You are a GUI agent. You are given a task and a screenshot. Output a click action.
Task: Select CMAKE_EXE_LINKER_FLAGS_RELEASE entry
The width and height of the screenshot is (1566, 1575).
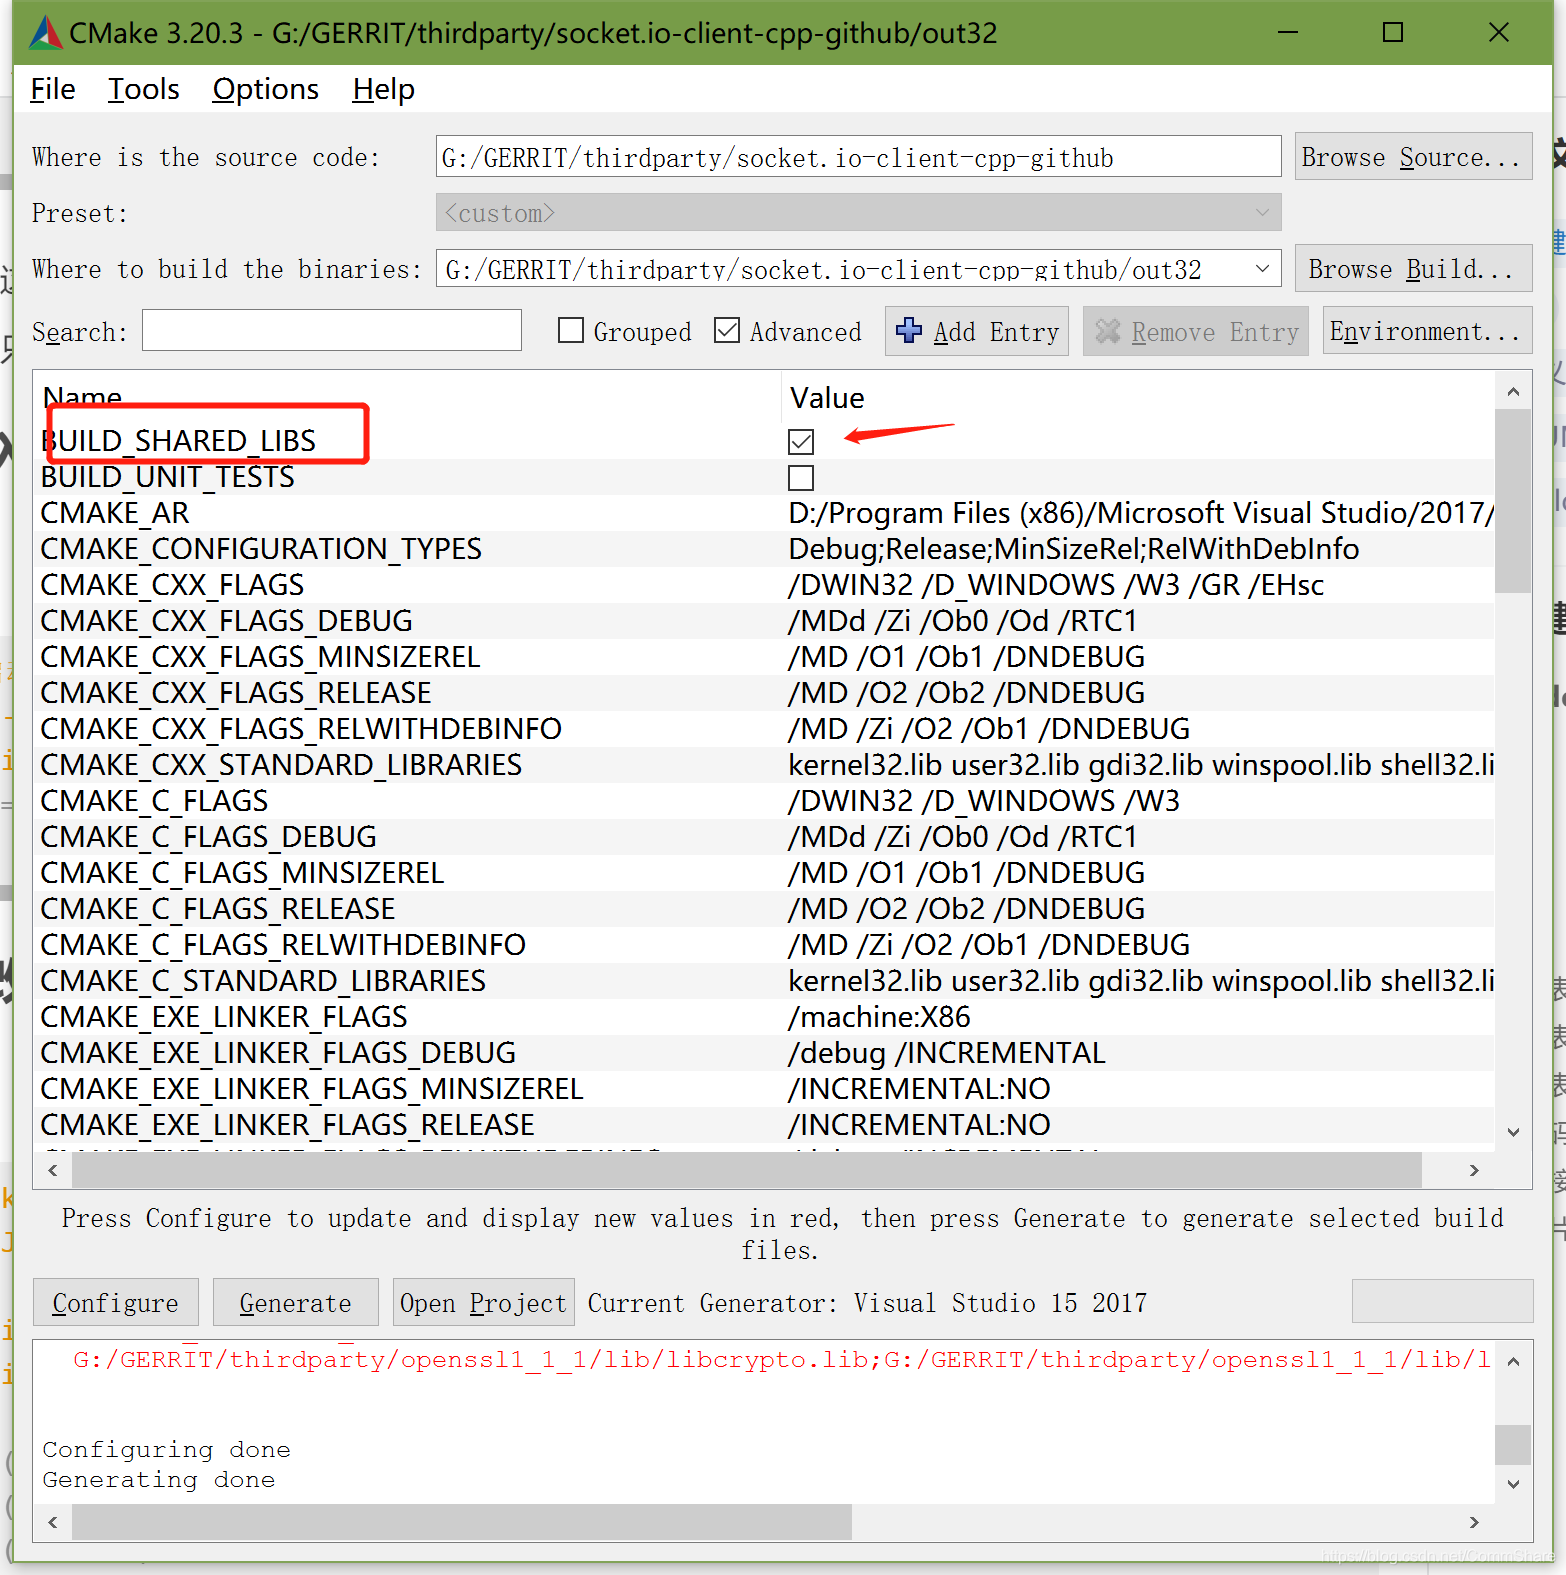[x=288, y=1125]
